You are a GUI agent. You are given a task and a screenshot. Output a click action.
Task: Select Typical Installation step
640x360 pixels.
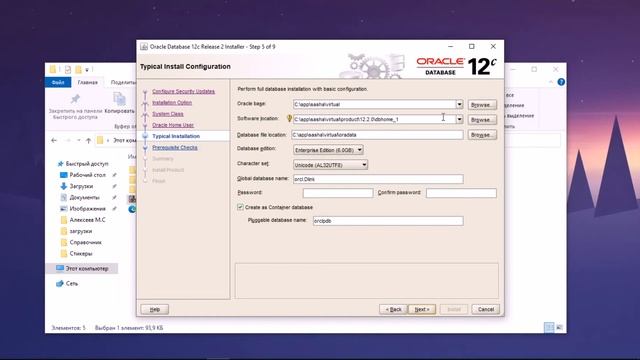tap(176, 136)
